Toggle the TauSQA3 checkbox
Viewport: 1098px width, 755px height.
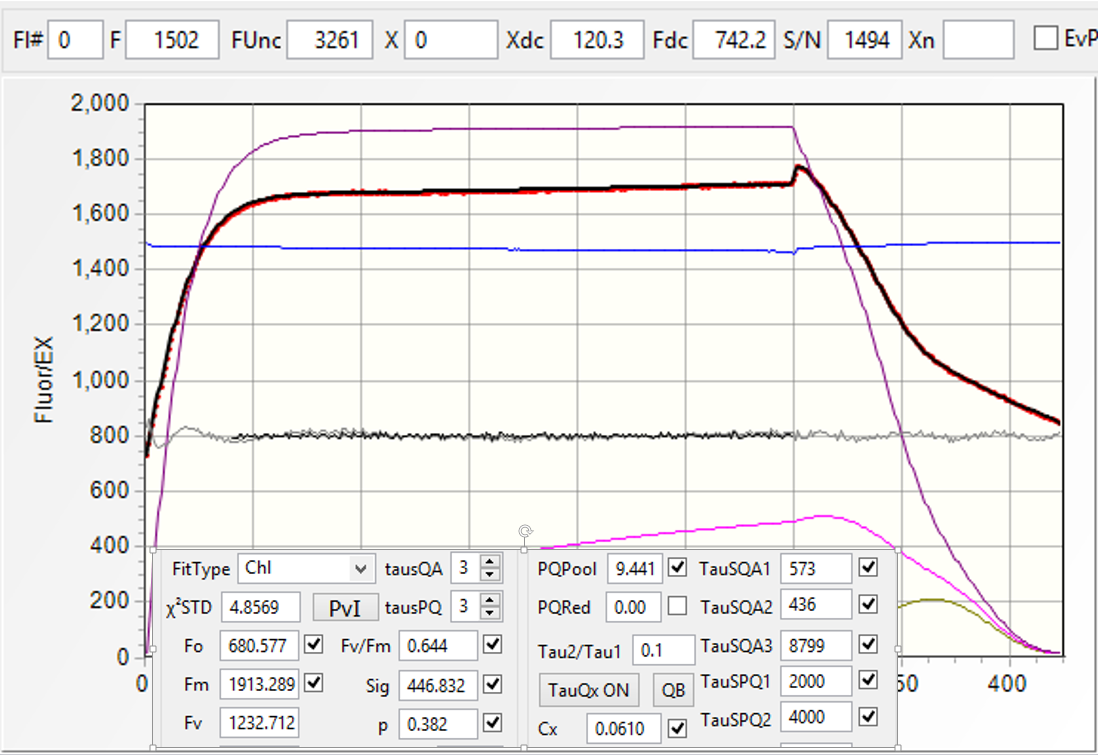coord(867,645)
